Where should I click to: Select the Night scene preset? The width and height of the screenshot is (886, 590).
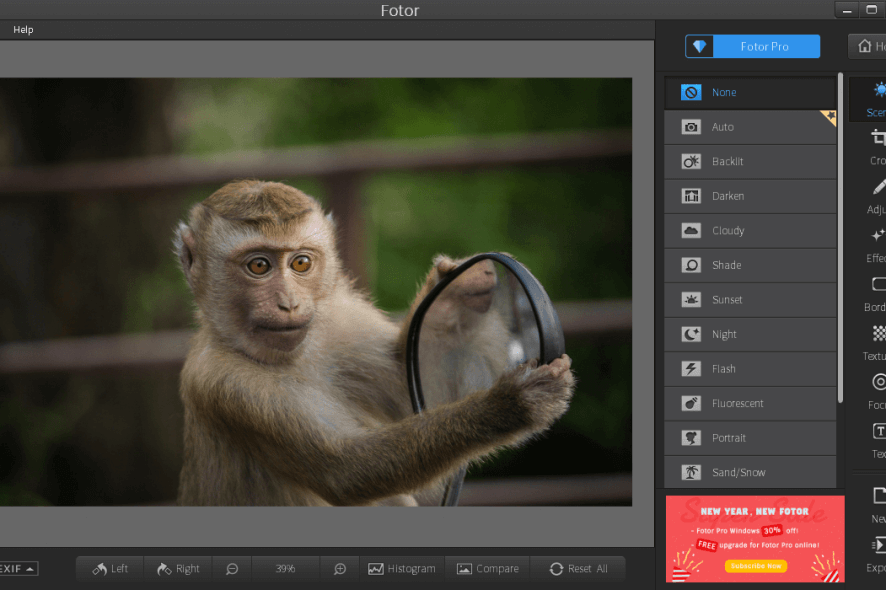point(750,335)
